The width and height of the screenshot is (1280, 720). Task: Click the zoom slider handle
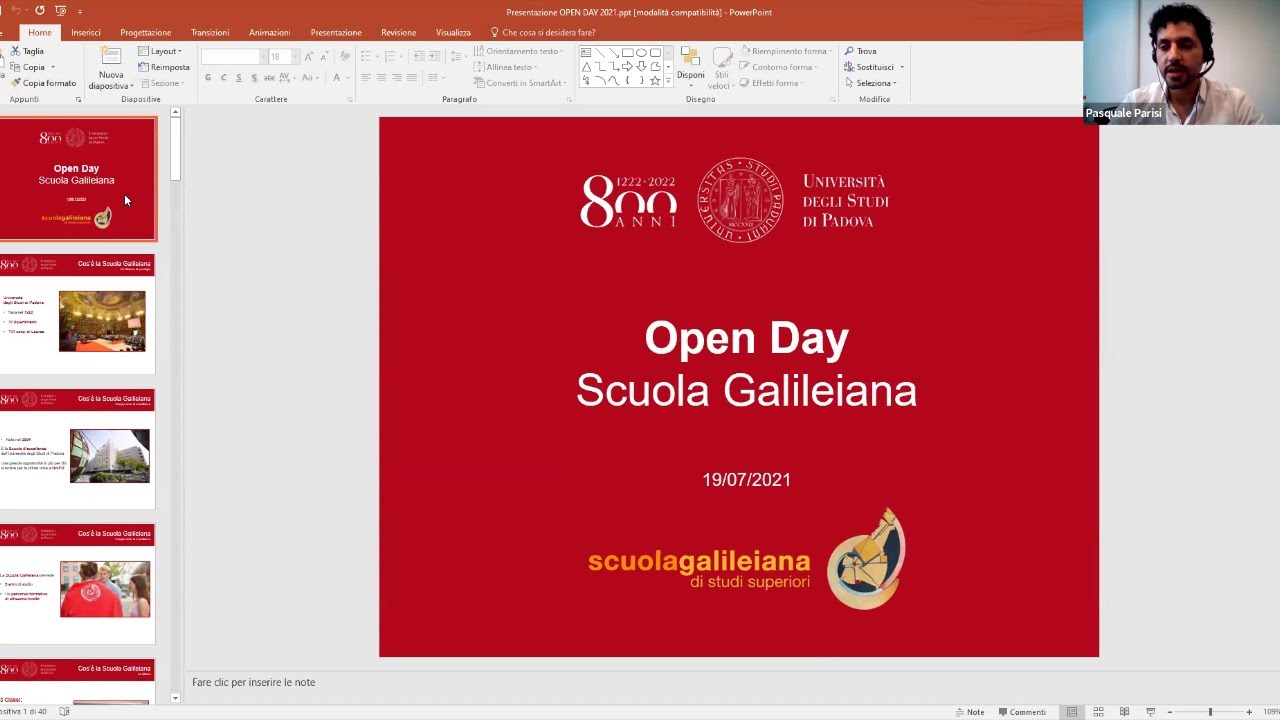(1210, 712)
